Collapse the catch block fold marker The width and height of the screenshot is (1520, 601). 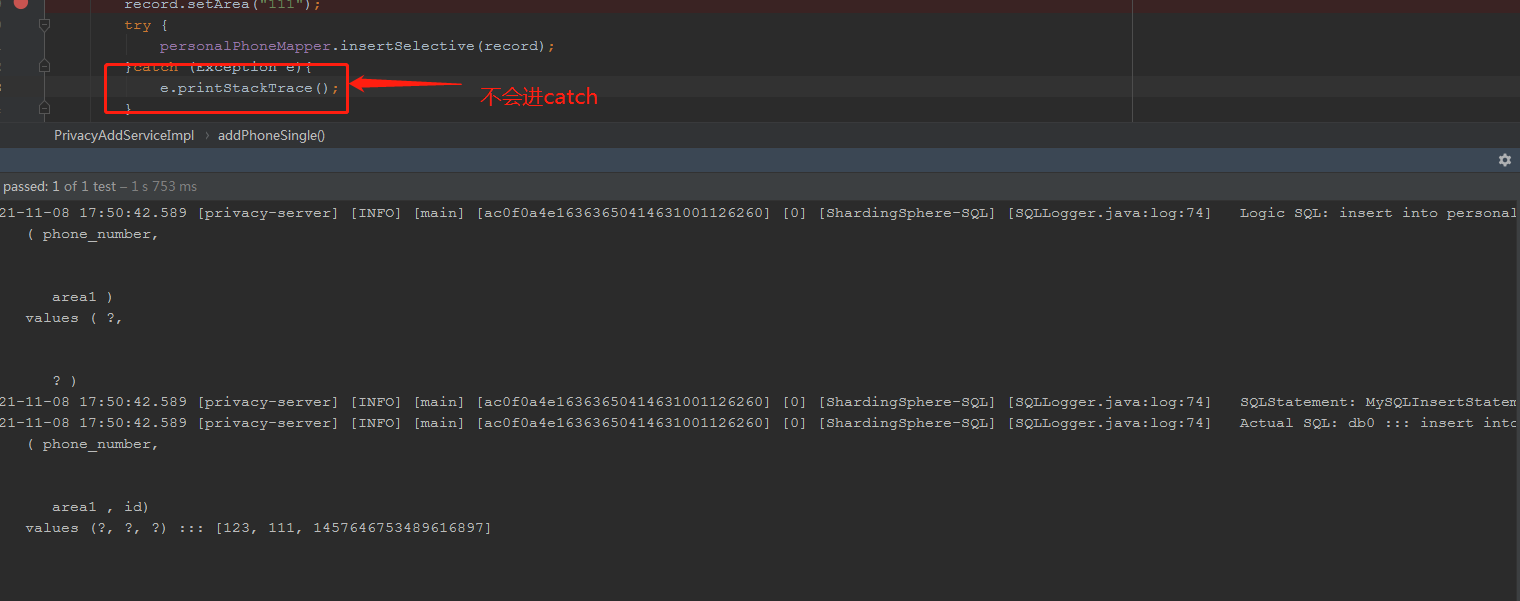(44, 66)
